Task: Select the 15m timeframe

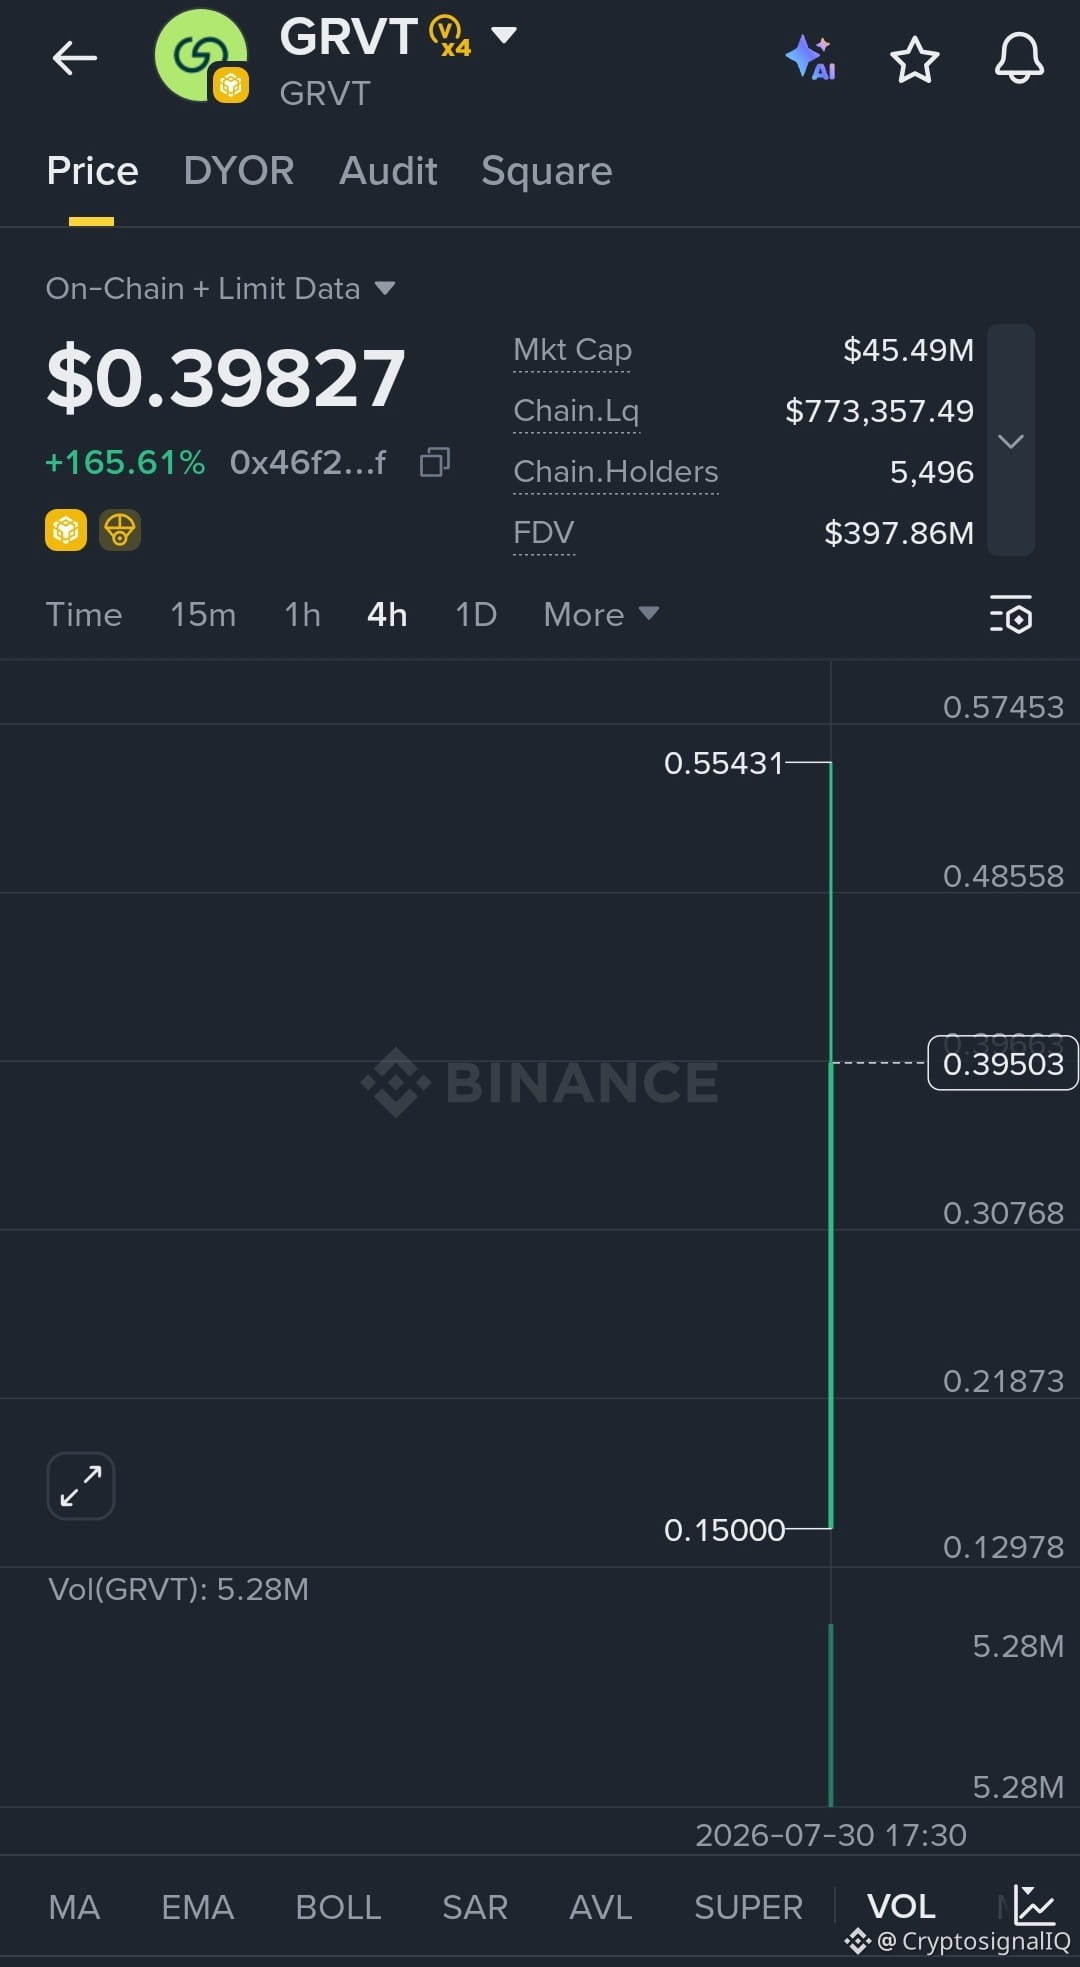Action: click(203, 614)
